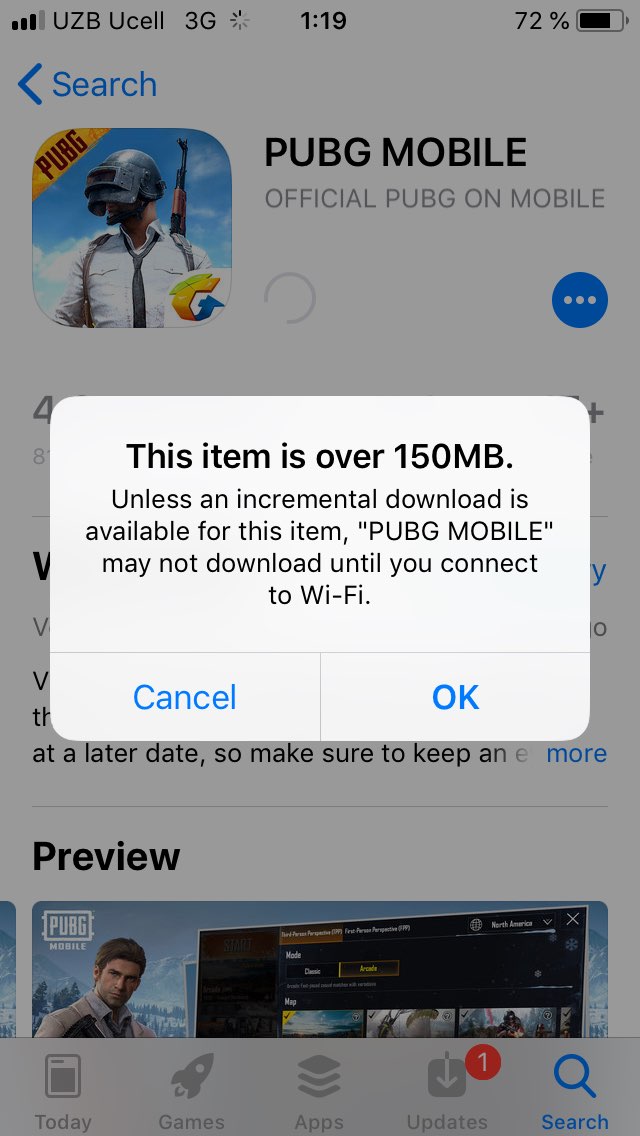Open Updates tab with badge
Viewport: 640px width, 1136px height.
click(x=447, y=1092)
